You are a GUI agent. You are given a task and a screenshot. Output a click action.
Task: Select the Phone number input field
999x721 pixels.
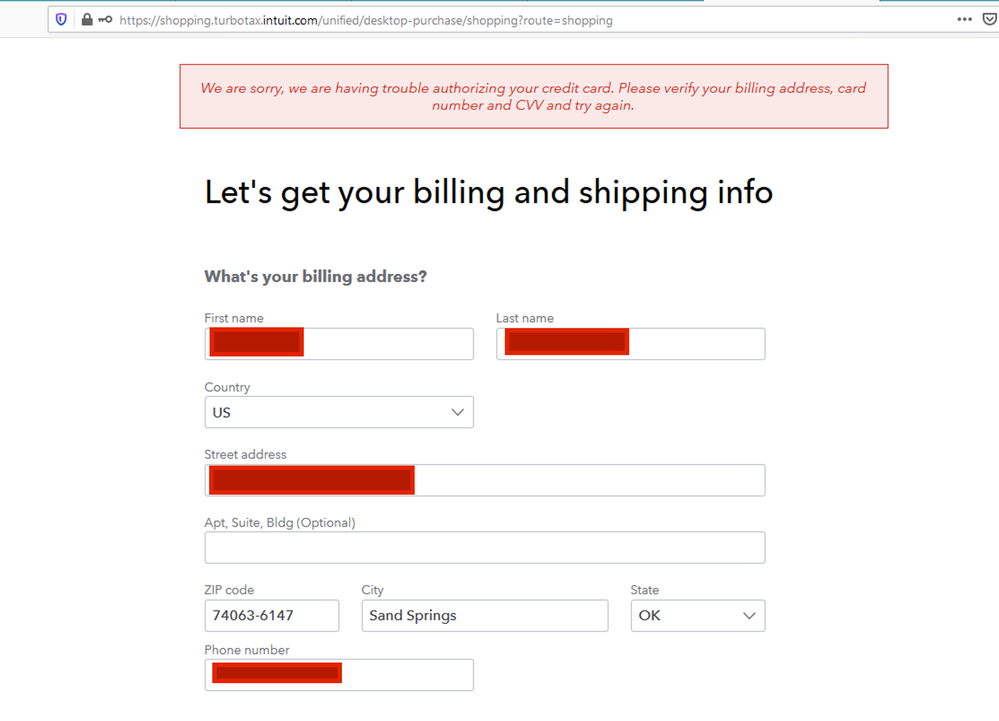(339, 675)
